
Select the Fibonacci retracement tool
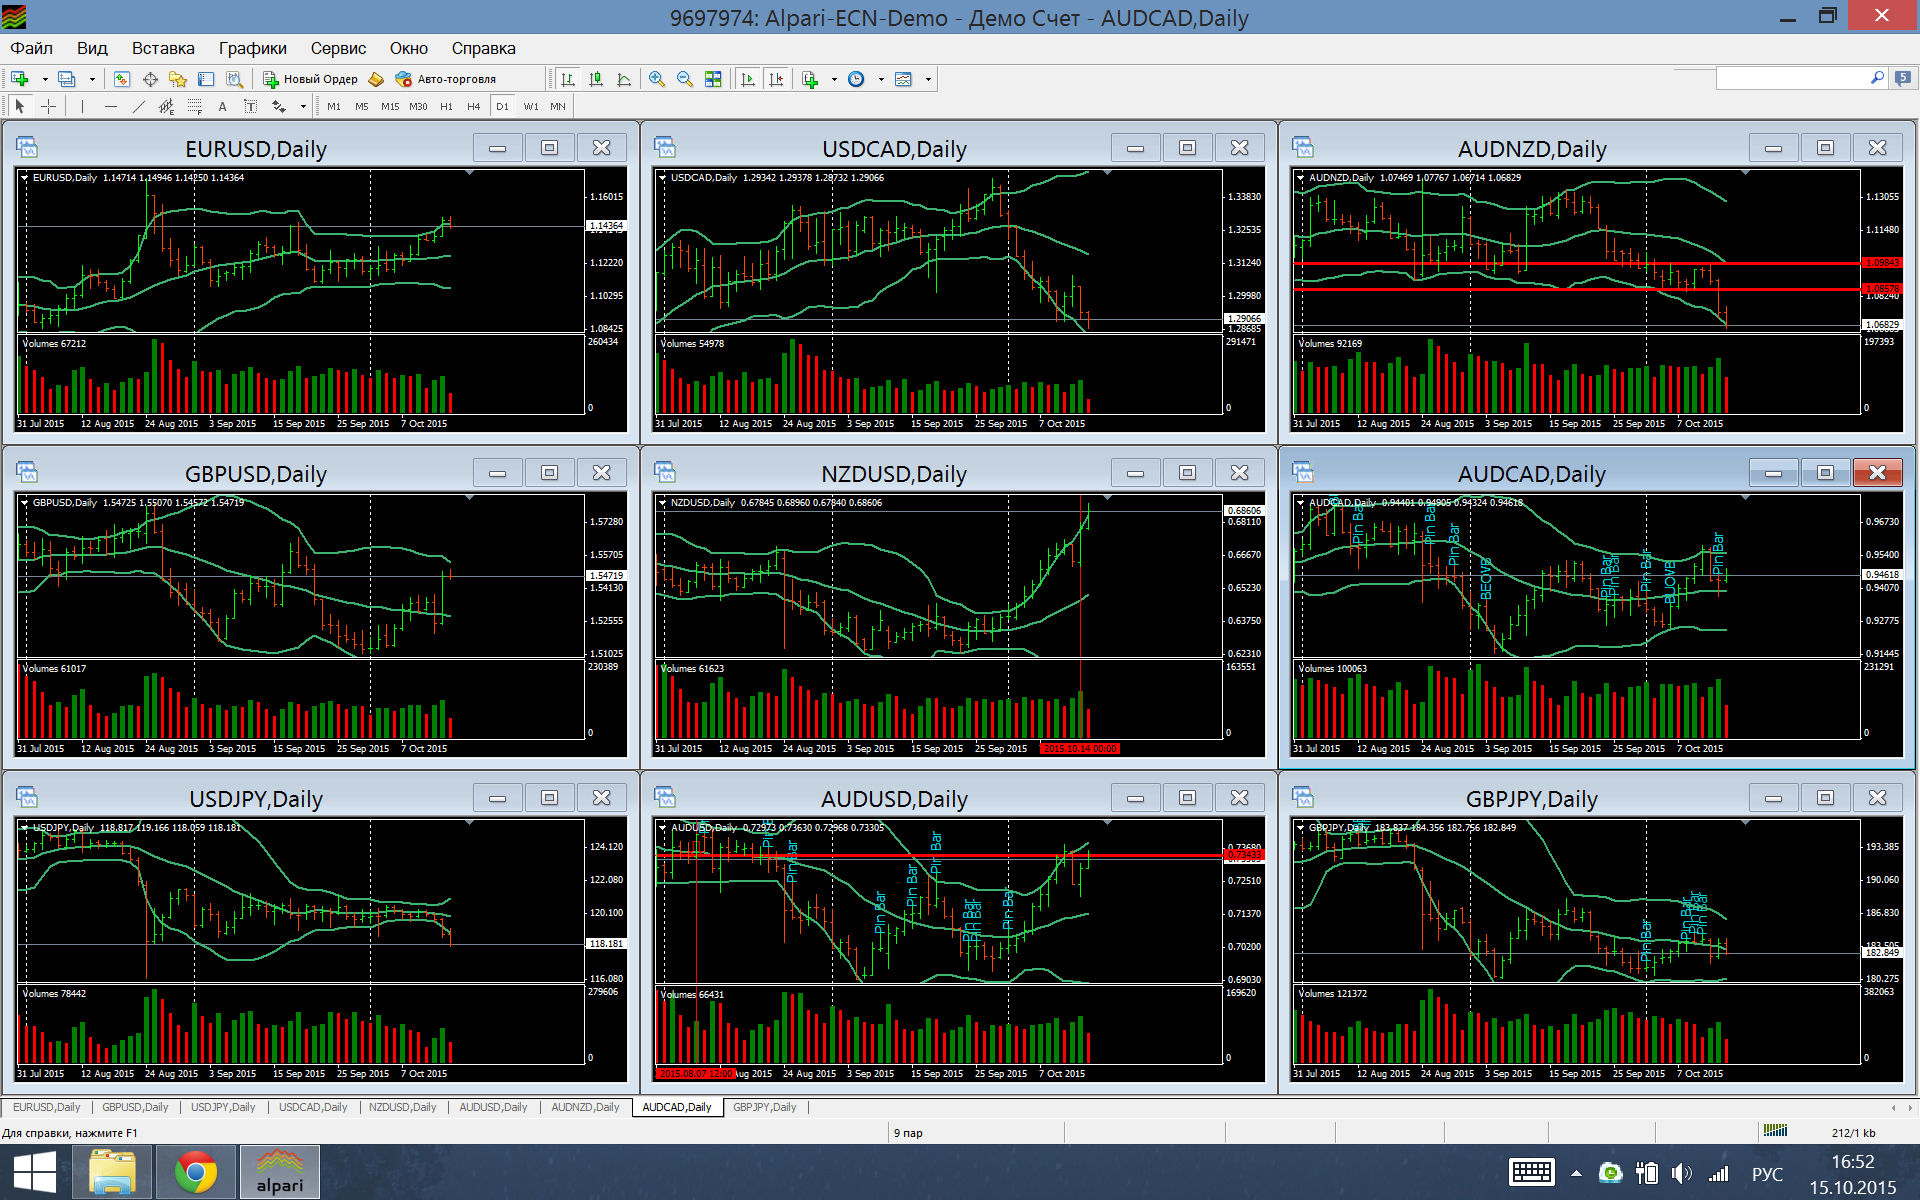pos(195,106)
